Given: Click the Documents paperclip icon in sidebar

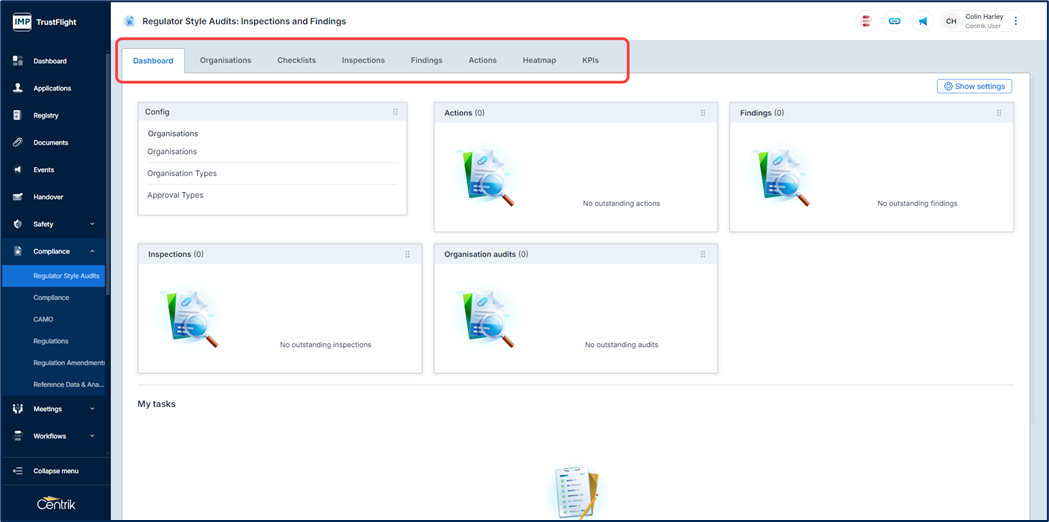Looking at the screenshot, I should pyautogui.click(x=17, y=143).
